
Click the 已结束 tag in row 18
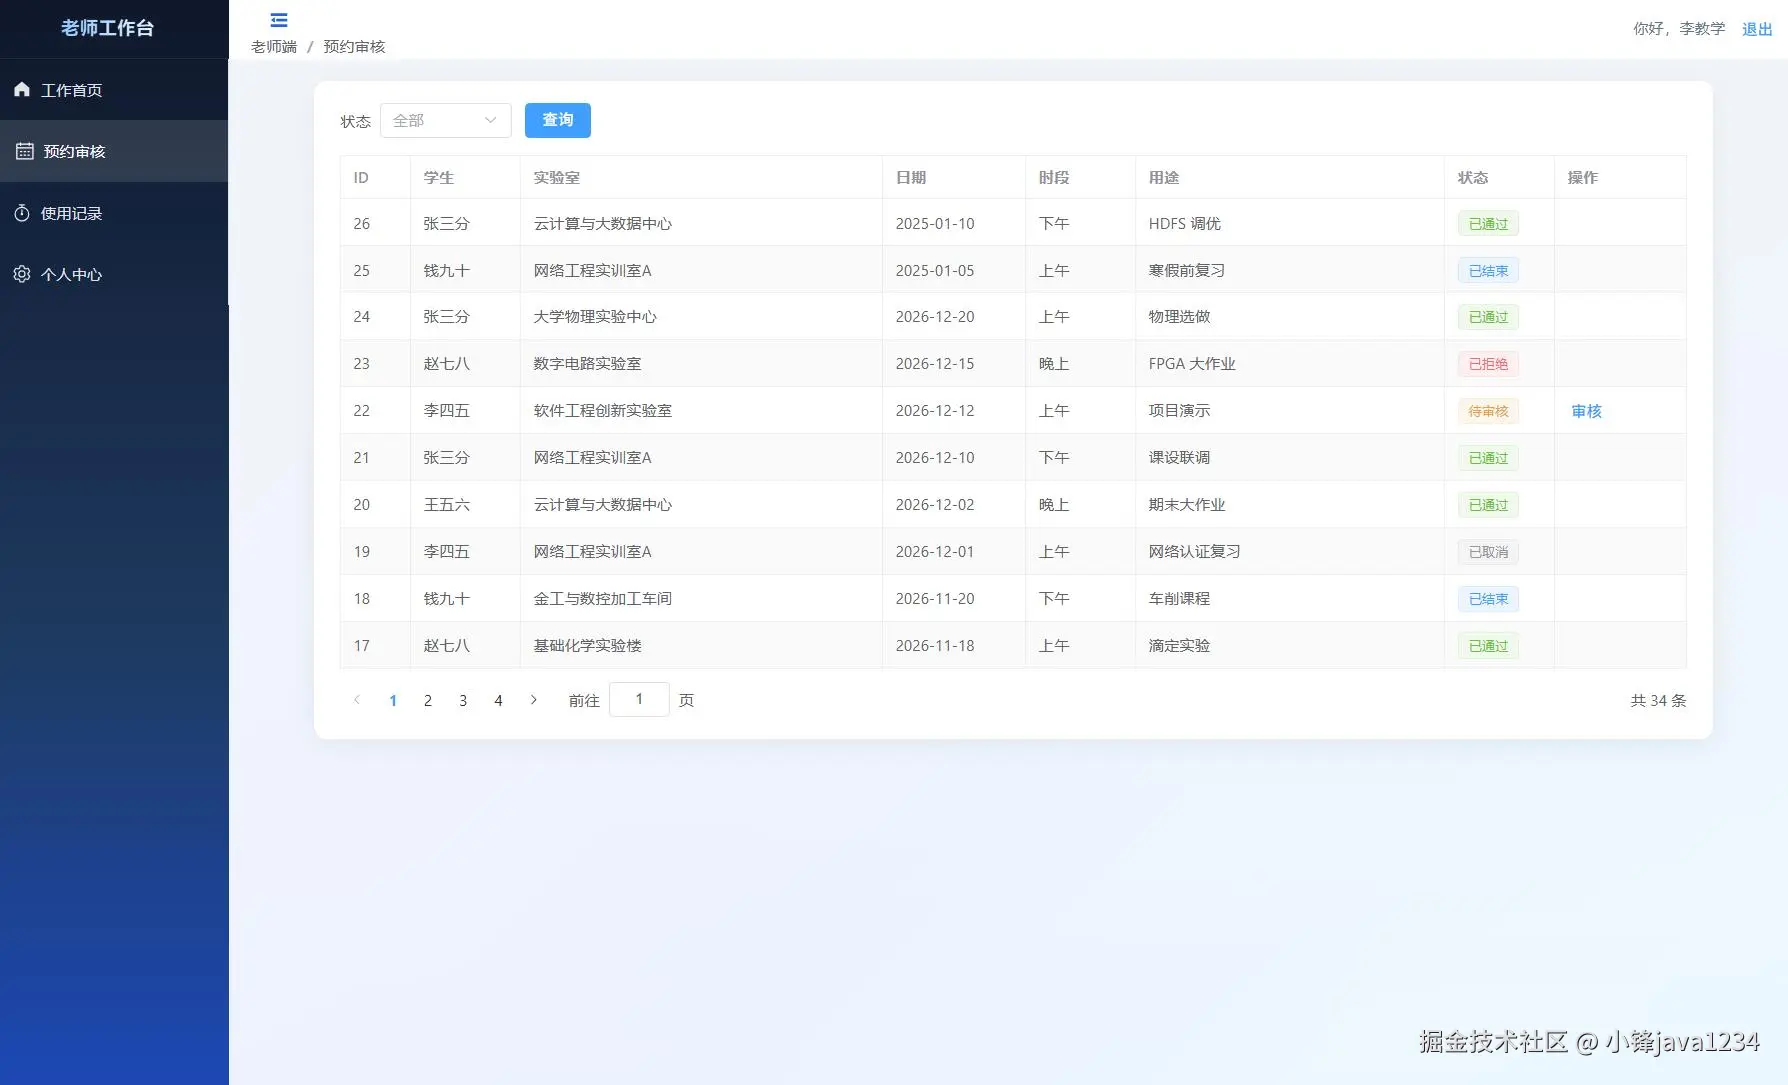1488,599
